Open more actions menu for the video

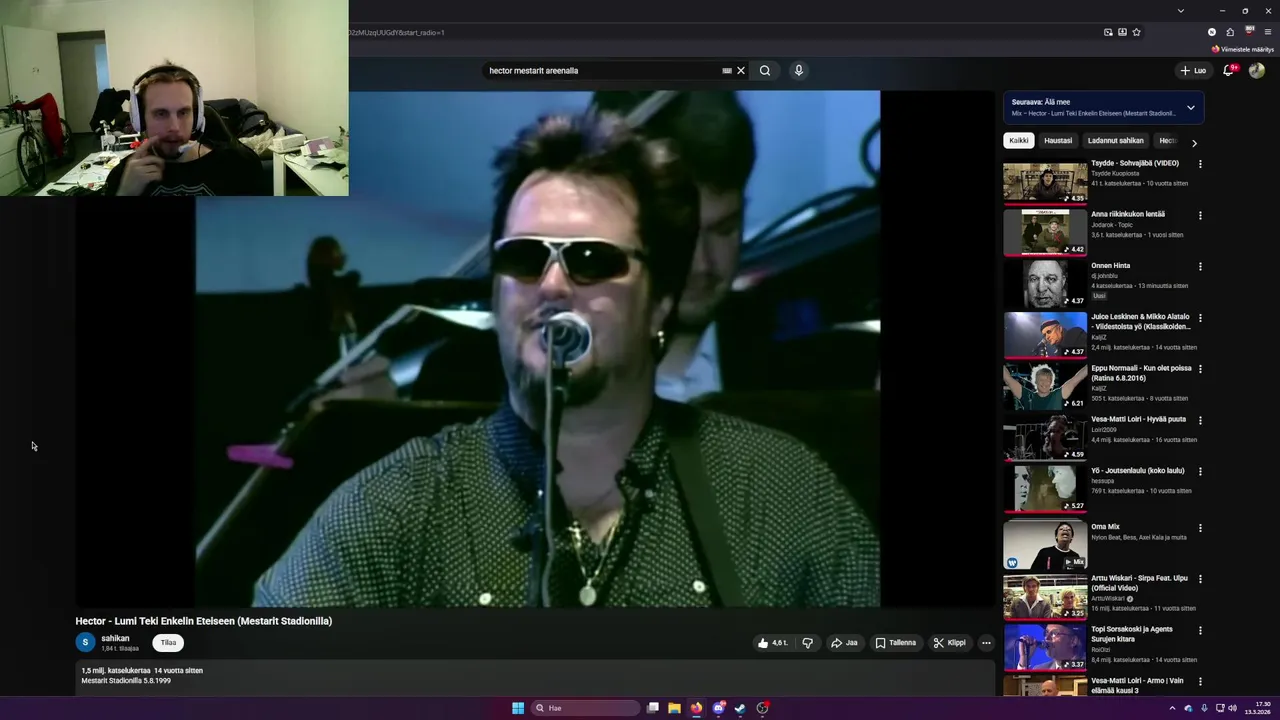pos(986,643)
